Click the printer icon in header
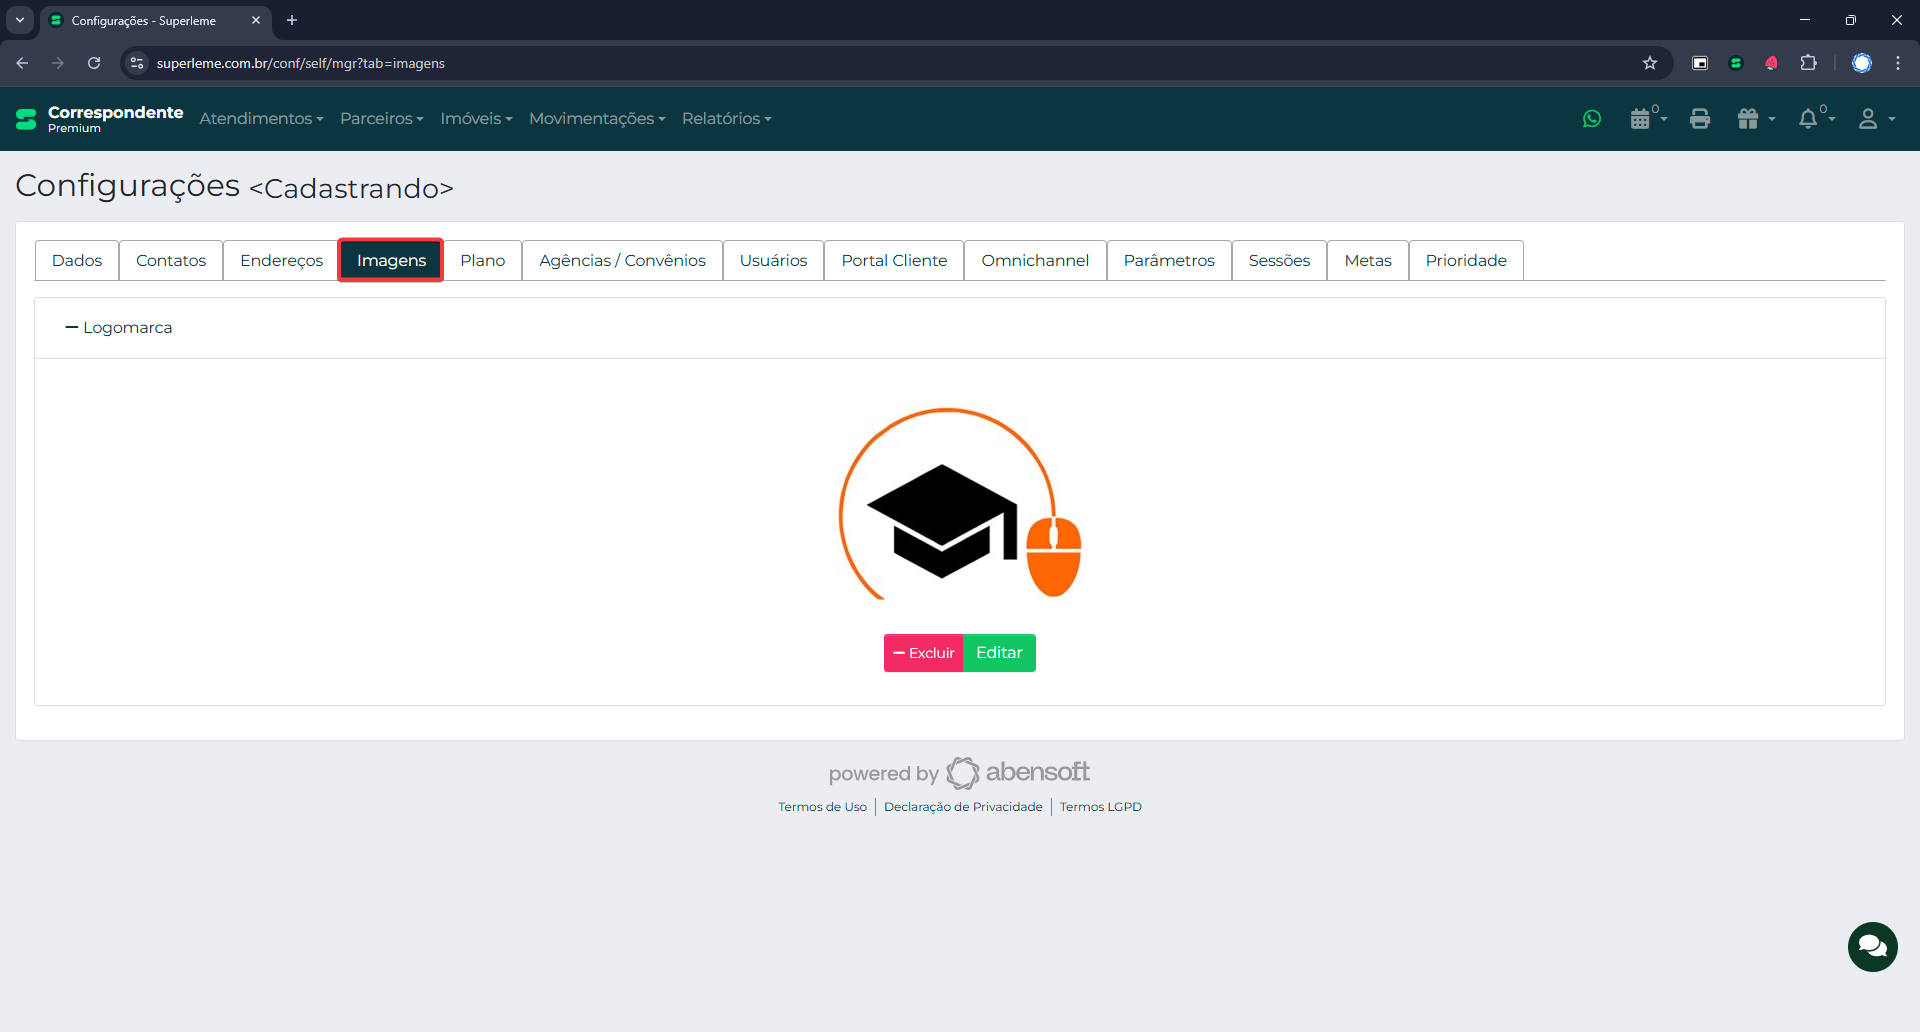Viewport: 1920px width, 1032px height. [1700, 119]
